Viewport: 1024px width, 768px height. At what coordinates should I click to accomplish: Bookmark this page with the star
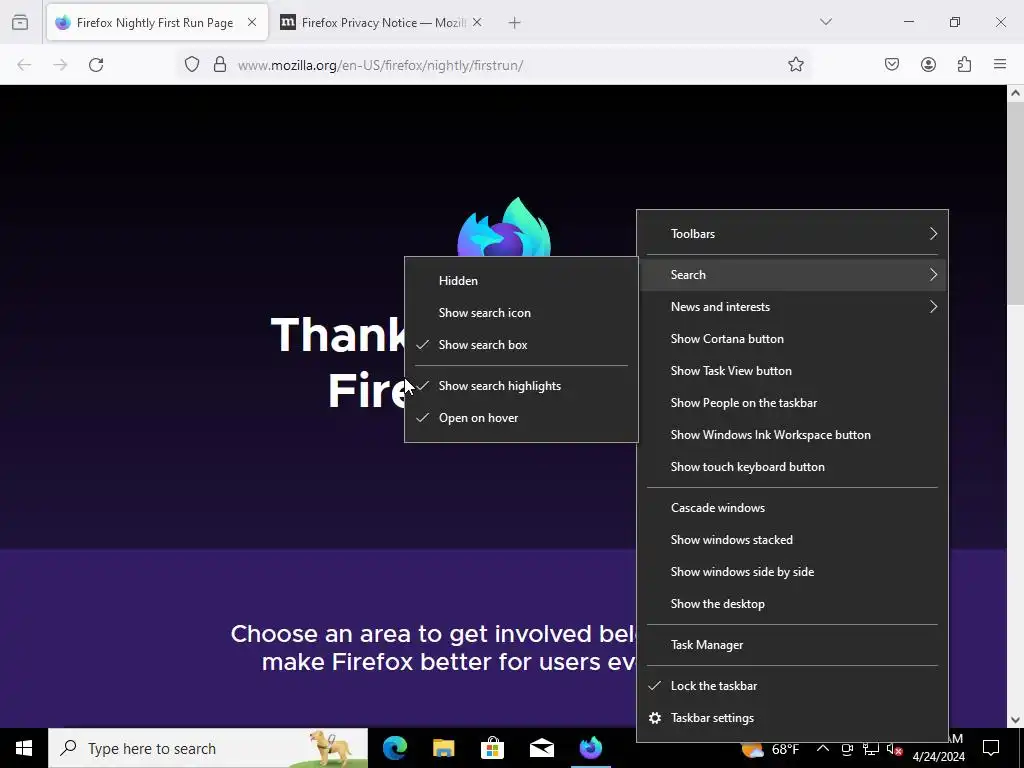[795, 65]
